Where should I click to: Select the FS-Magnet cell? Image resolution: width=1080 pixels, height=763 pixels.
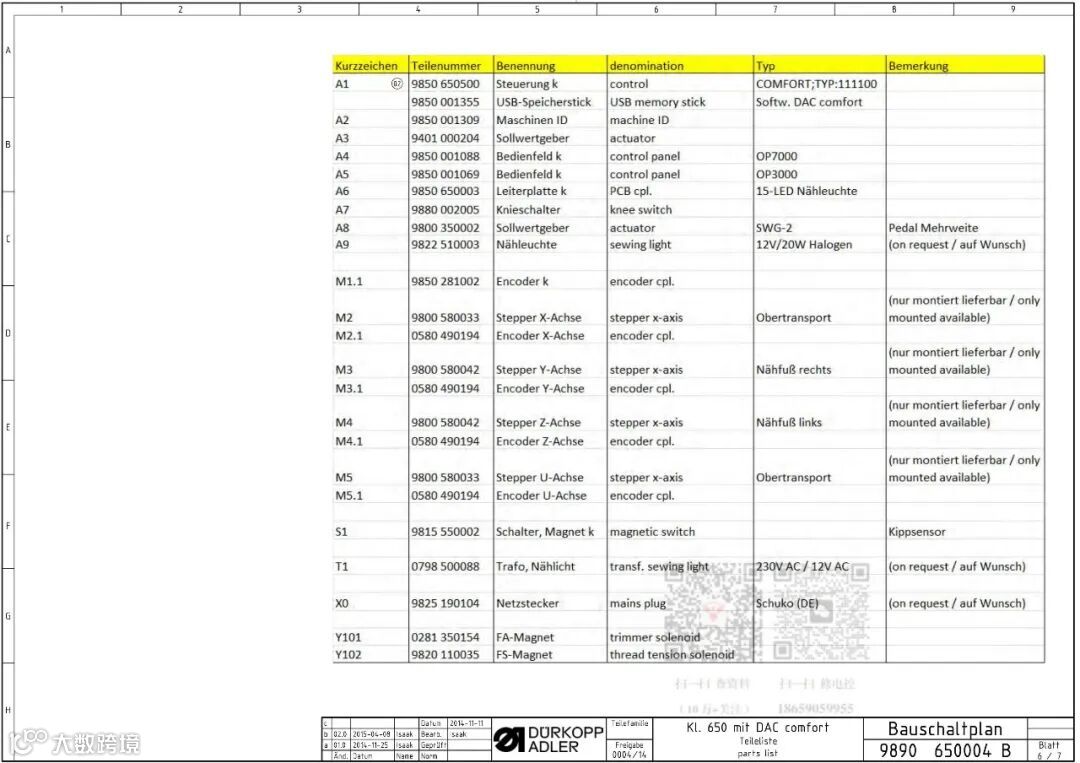[523, 654]
